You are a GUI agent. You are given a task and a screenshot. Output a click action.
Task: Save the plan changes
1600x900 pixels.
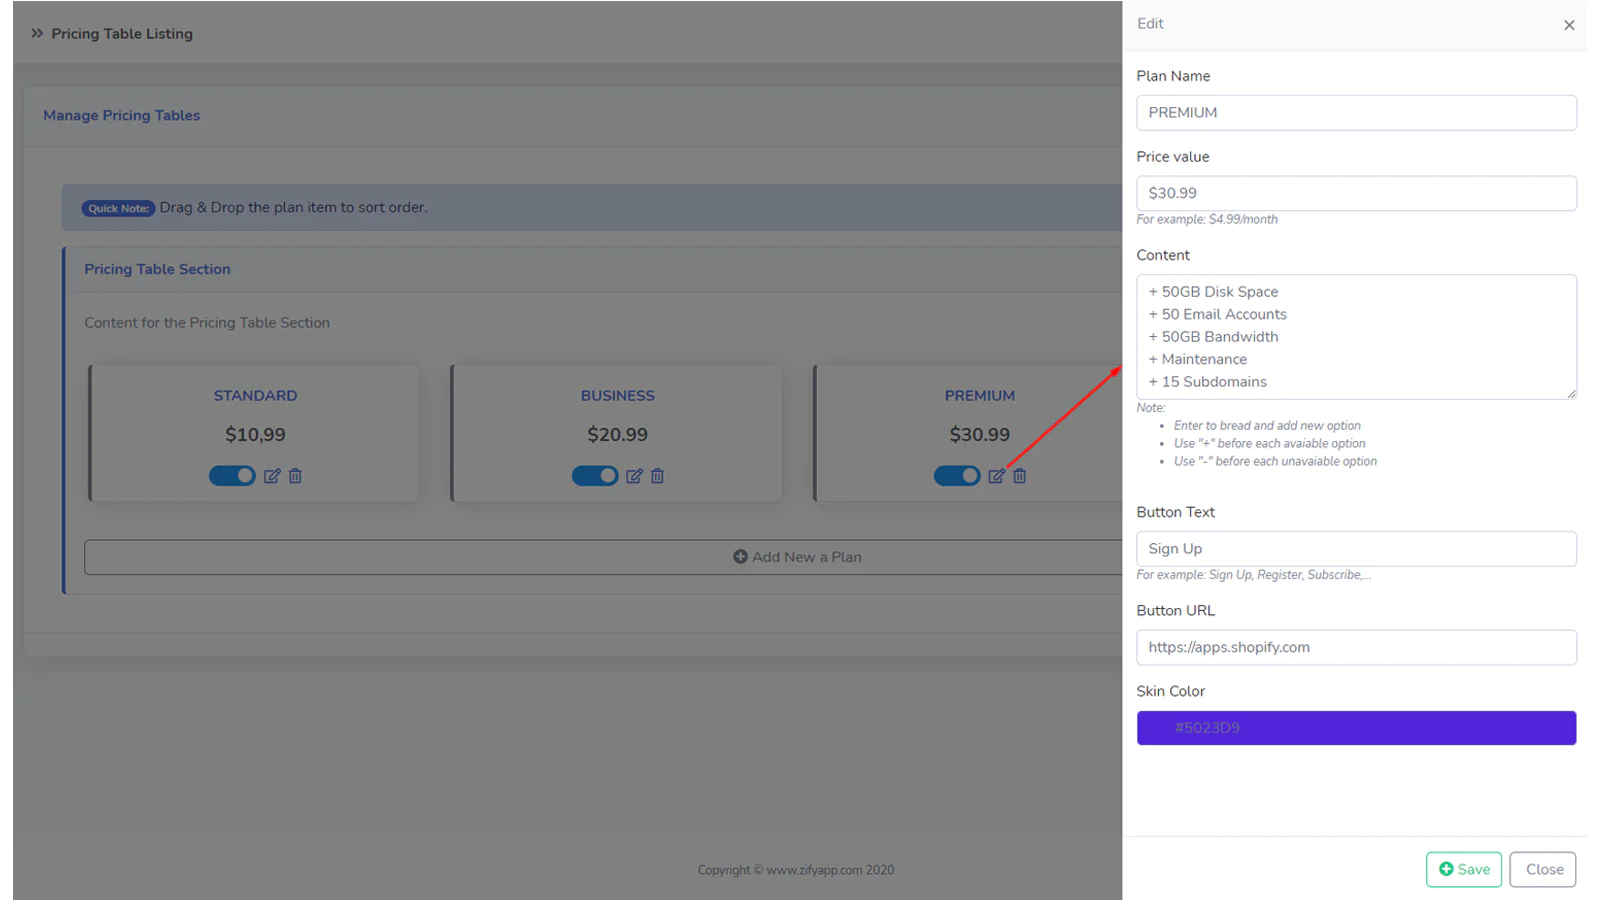point(1464,869)
